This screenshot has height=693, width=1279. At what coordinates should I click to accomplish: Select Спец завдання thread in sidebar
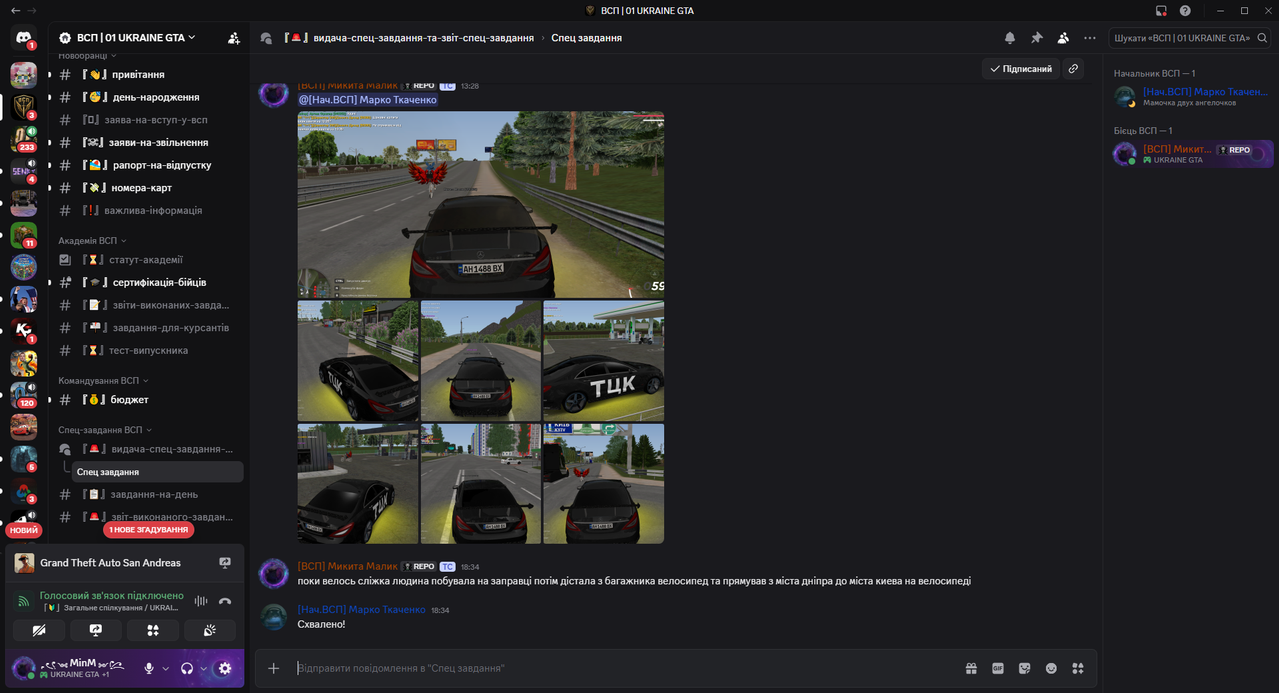[158, 472]
